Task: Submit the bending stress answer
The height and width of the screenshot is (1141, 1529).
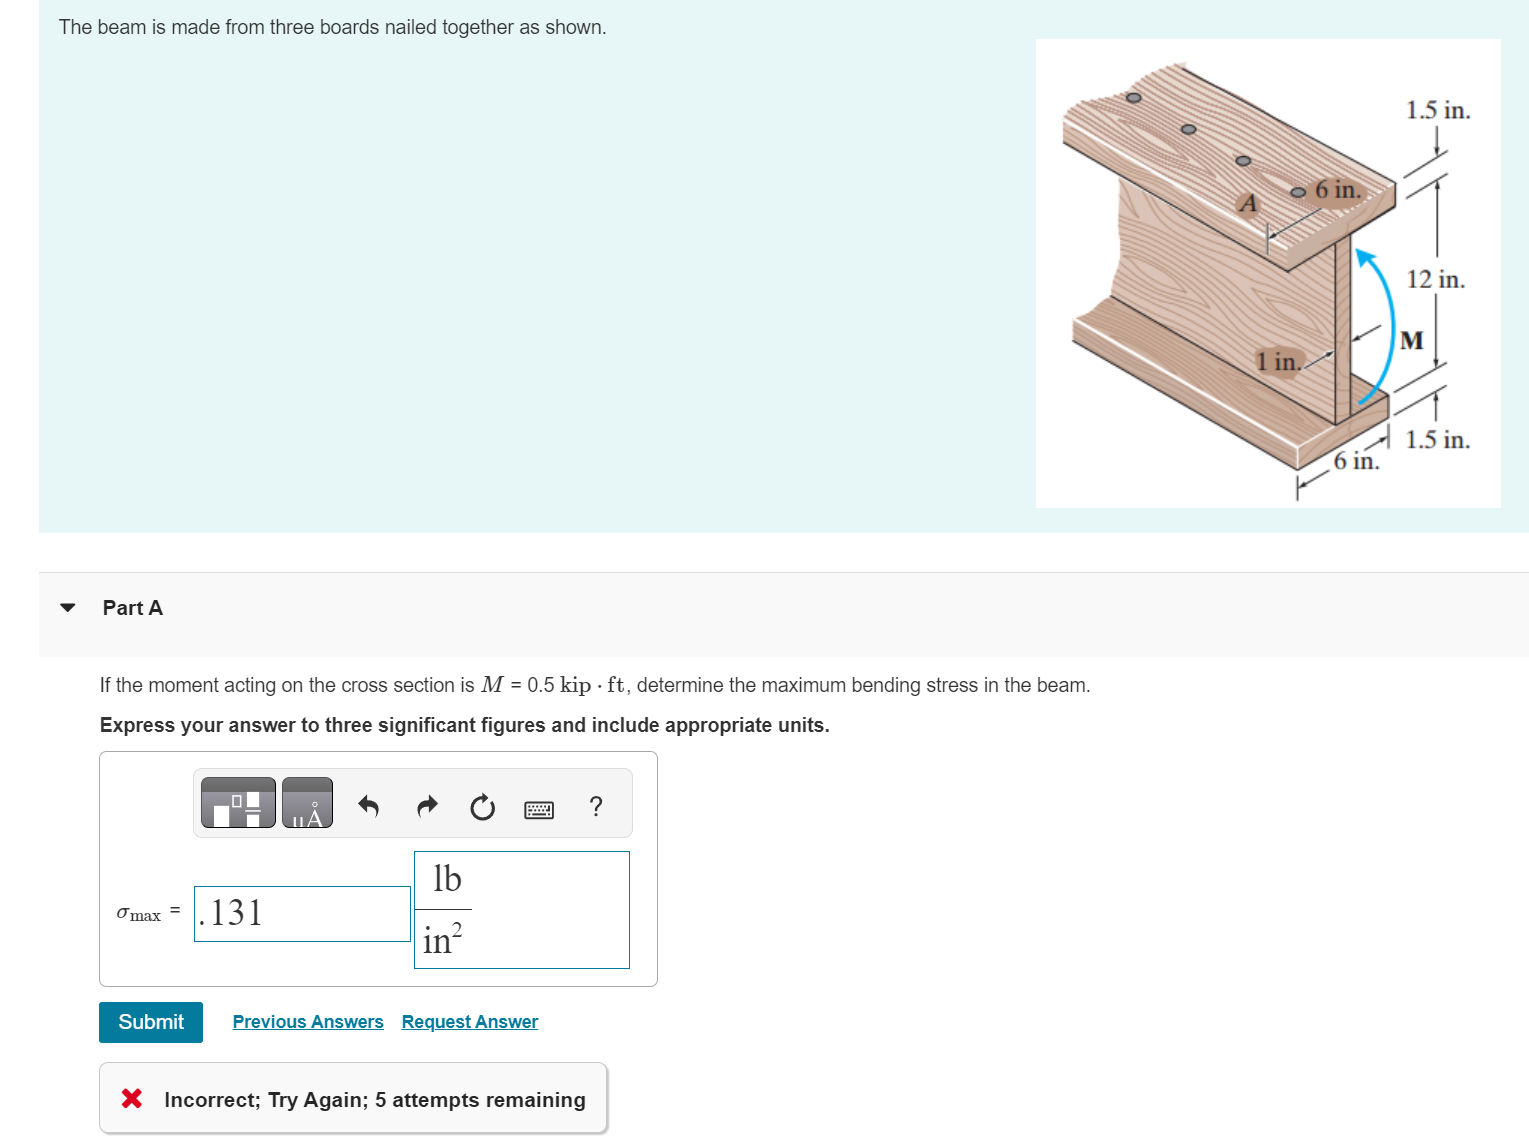Action: [150, 1022]
